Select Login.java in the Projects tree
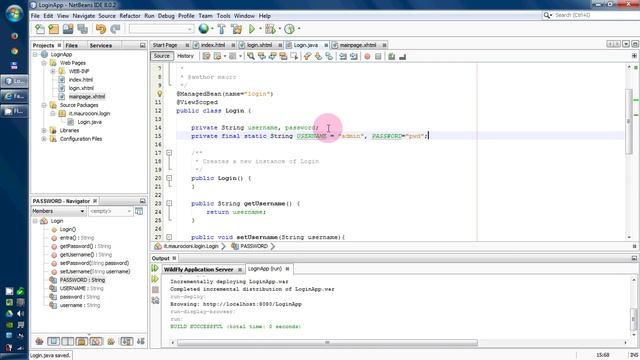Viewport: 640px width, 360px height. click(89, 122)
